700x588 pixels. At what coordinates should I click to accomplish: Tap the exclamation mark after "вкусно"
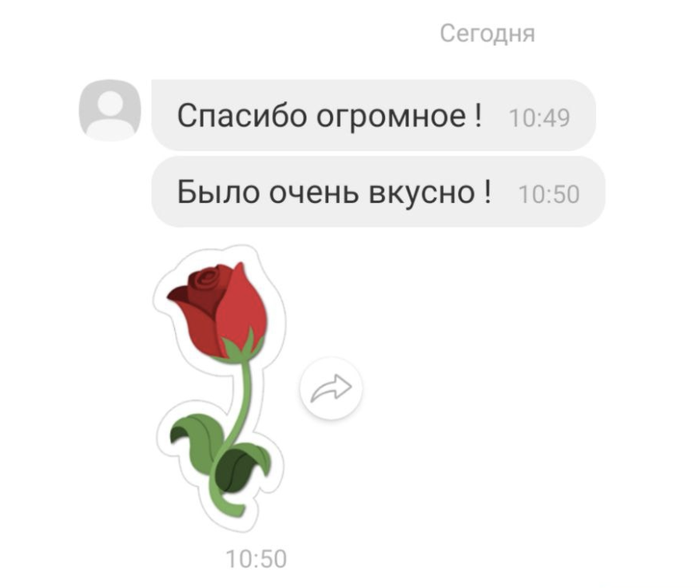pos(487,192)
